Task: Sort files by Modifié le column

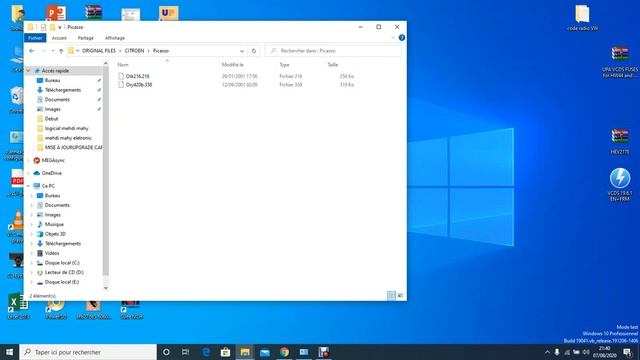Action: (x=232, y=65)
